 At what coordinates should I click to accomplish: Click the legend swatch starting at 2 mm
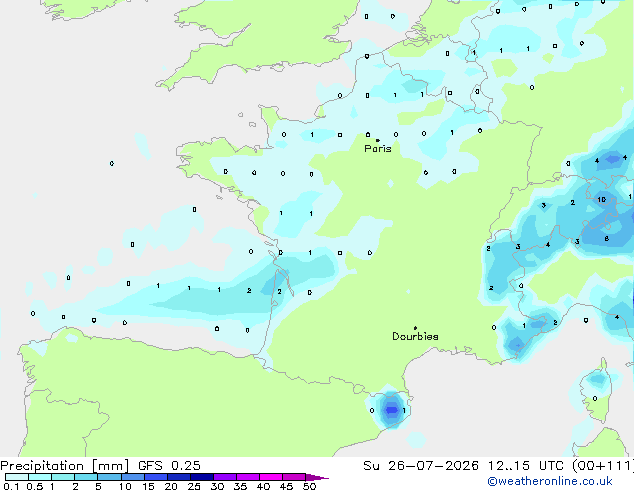coord(86,477)
